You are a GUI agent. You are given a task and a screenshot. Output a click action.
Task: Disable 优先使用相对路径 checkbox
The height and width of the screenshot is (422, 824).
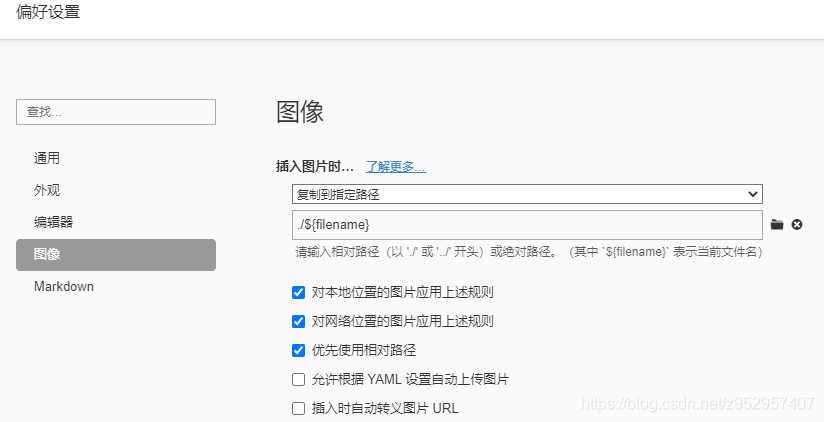[x=298, y=350]
